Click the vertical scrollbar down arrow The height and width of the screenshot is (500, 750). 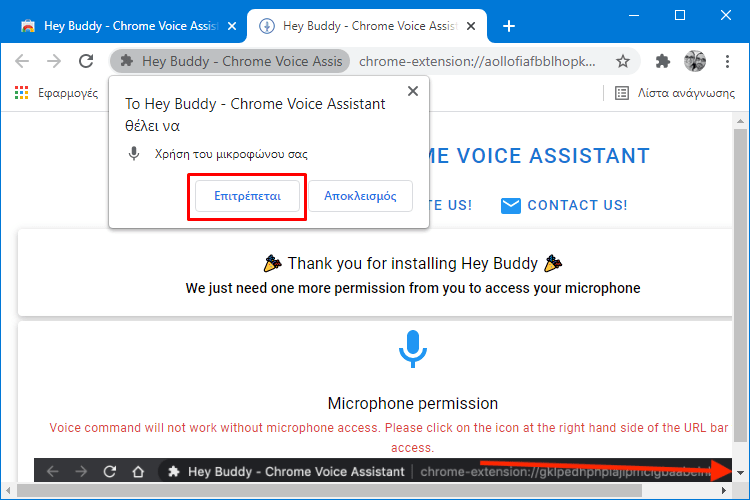tap(740, 473)
